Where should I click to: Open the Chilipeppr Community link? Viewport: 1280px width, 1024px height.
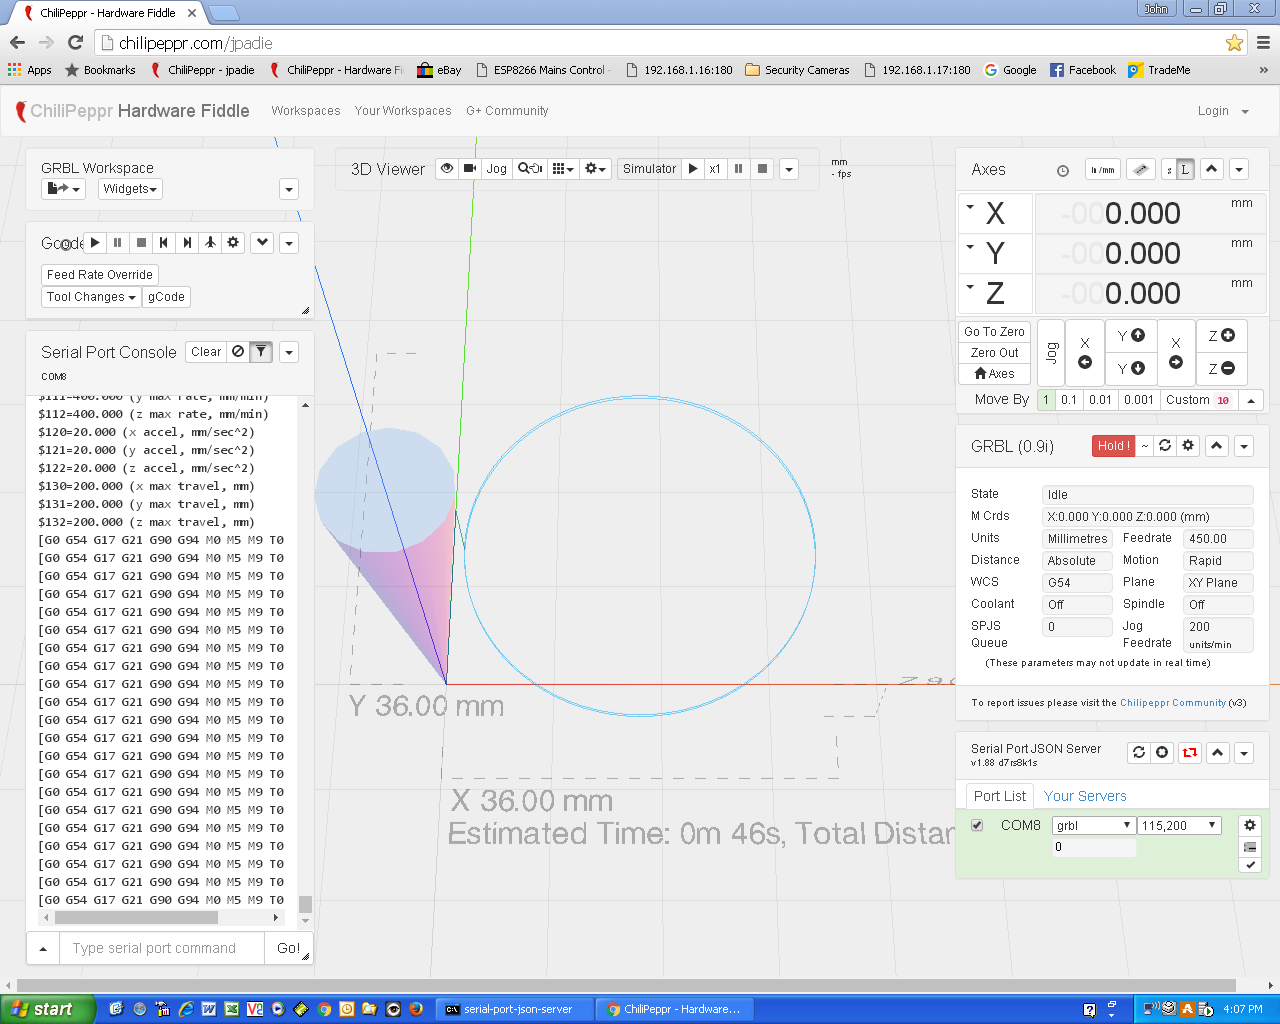tap(1172, 703)
